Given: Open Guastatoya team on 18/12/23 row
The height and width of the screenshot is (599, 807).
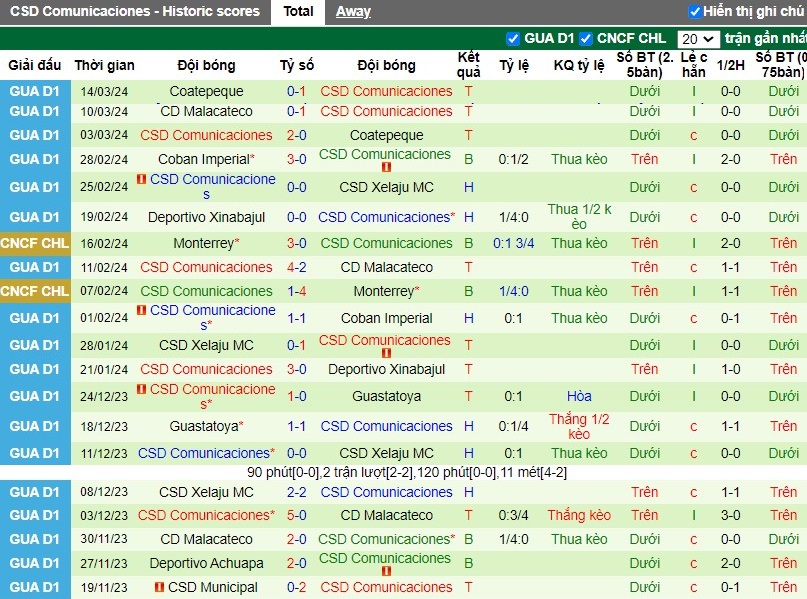Looking at the screenshot, I should pos(204,427).
